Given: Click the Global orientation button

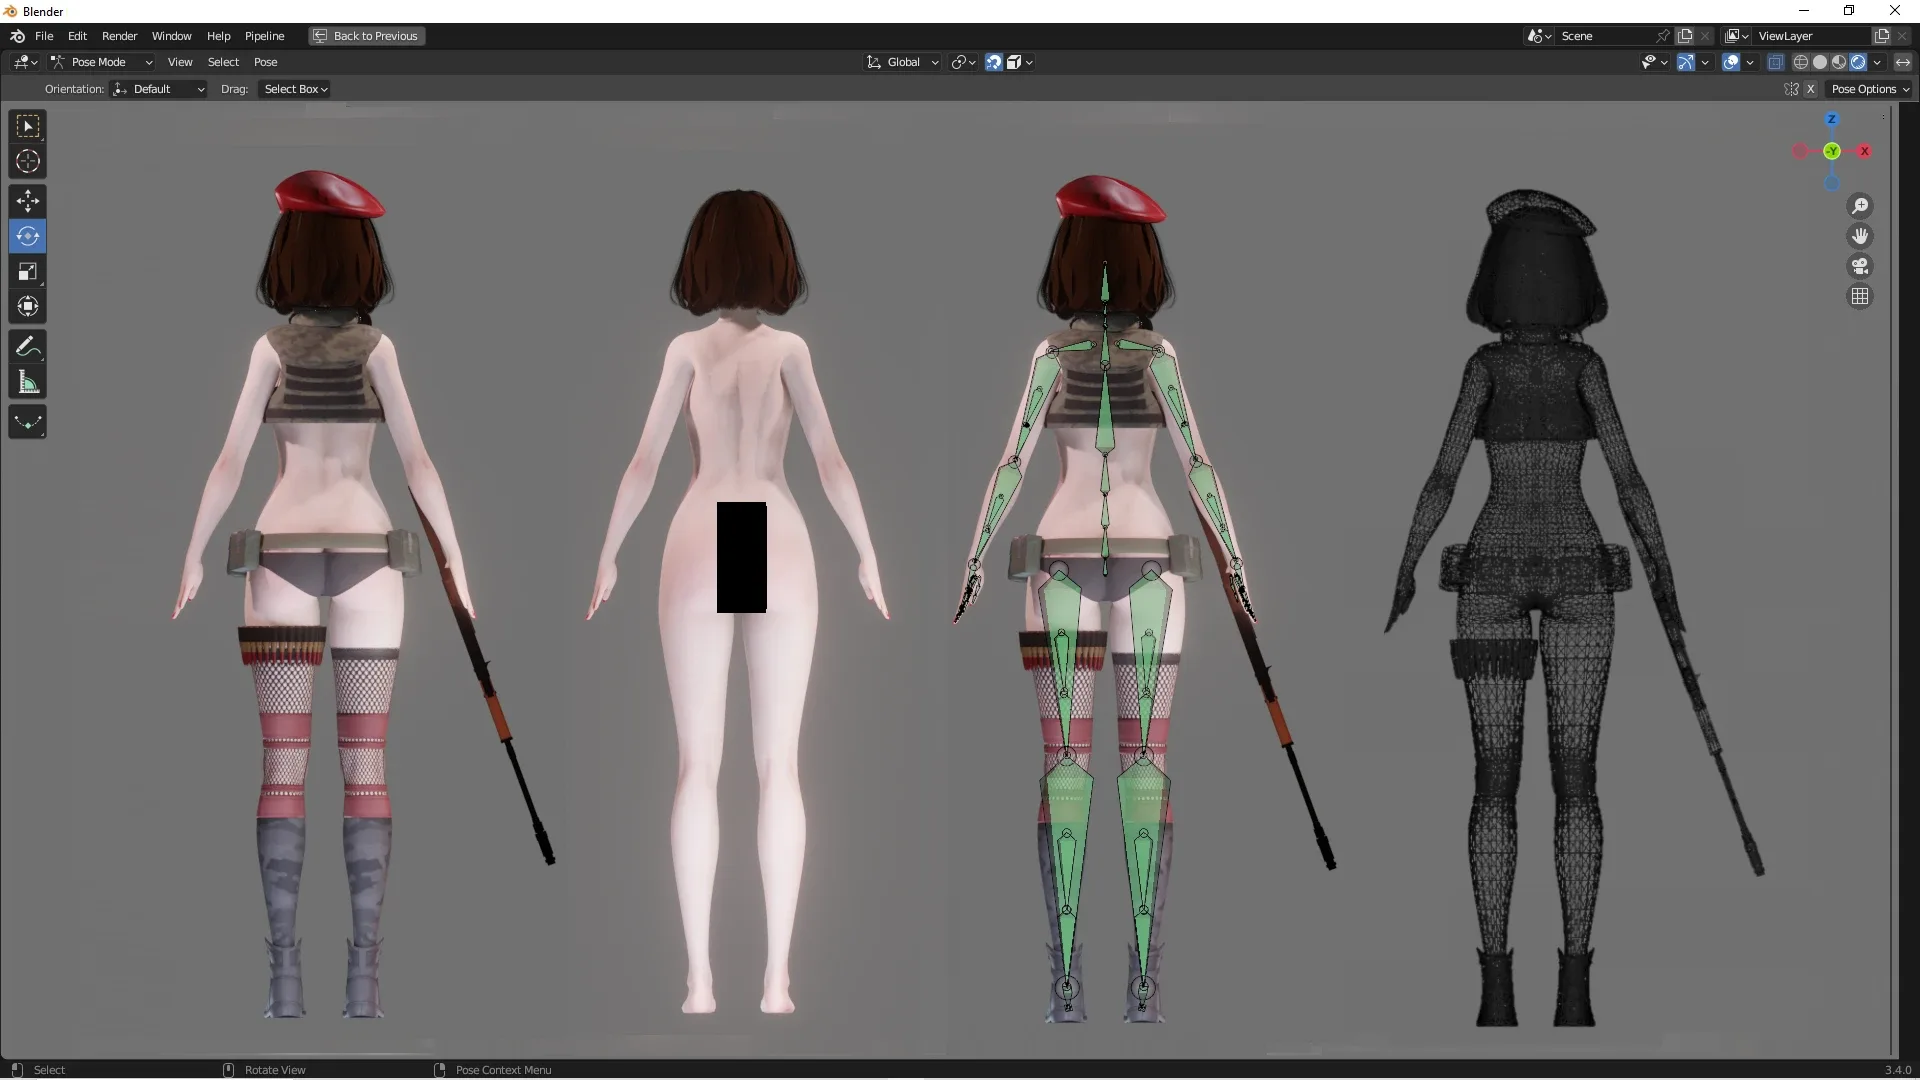Looking at the screenshot, I should [x=902, y=62].
